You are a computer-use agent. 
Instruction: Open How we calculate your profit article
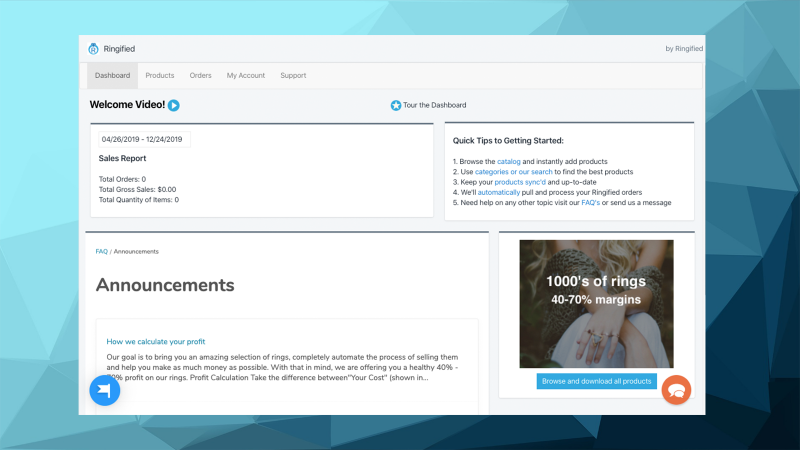pyautogui.click(x=156, y=341)
